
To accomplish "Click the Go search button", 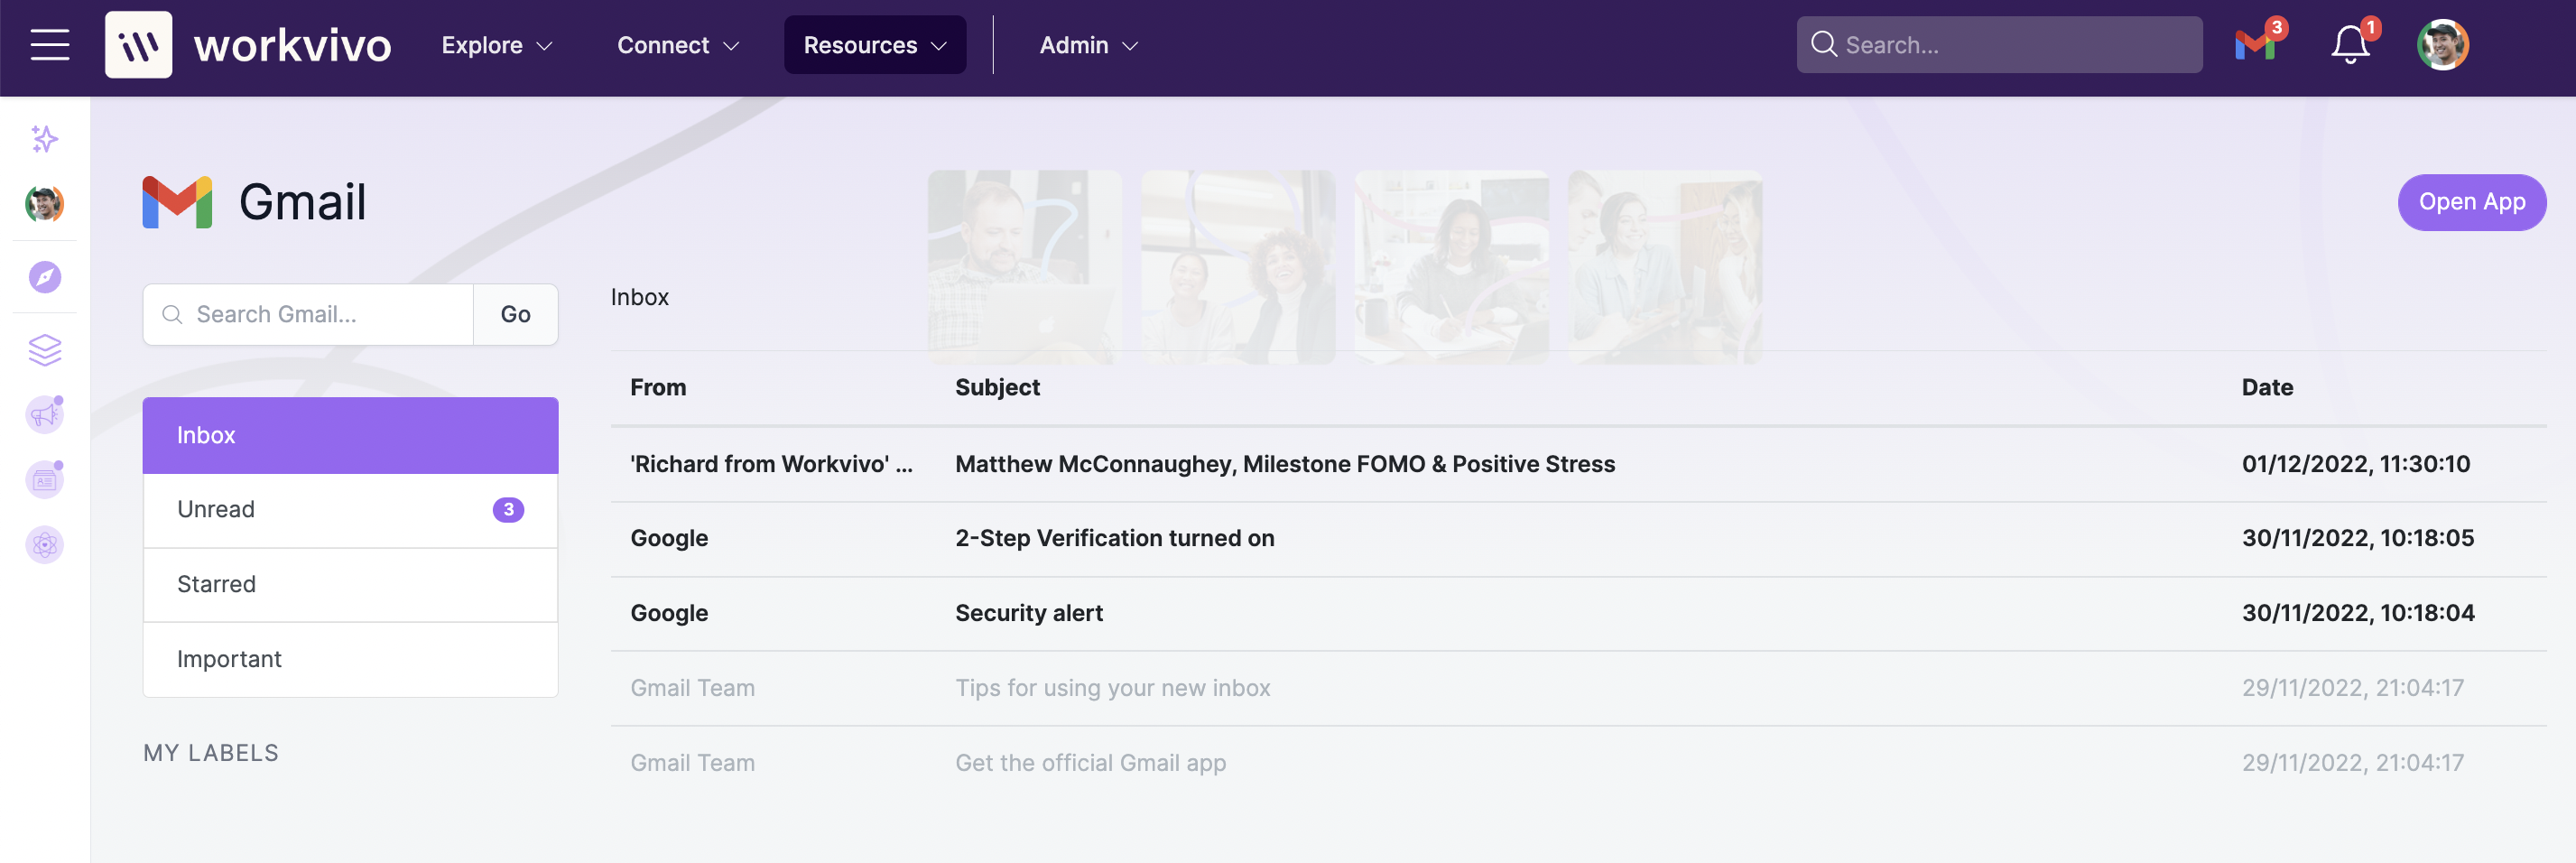I will (515, 314).
